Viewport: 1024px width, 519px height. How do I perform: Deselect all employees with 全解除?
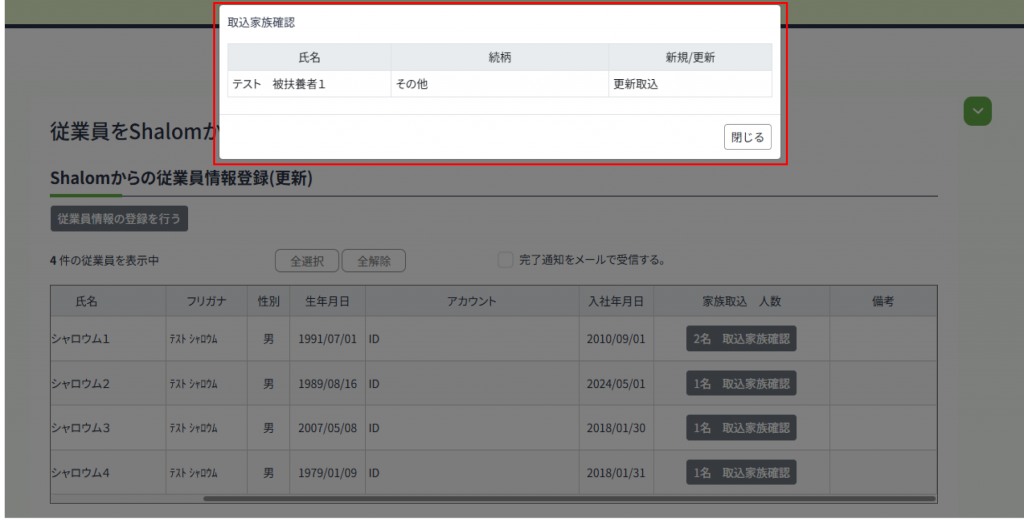[x=374, y=260]
